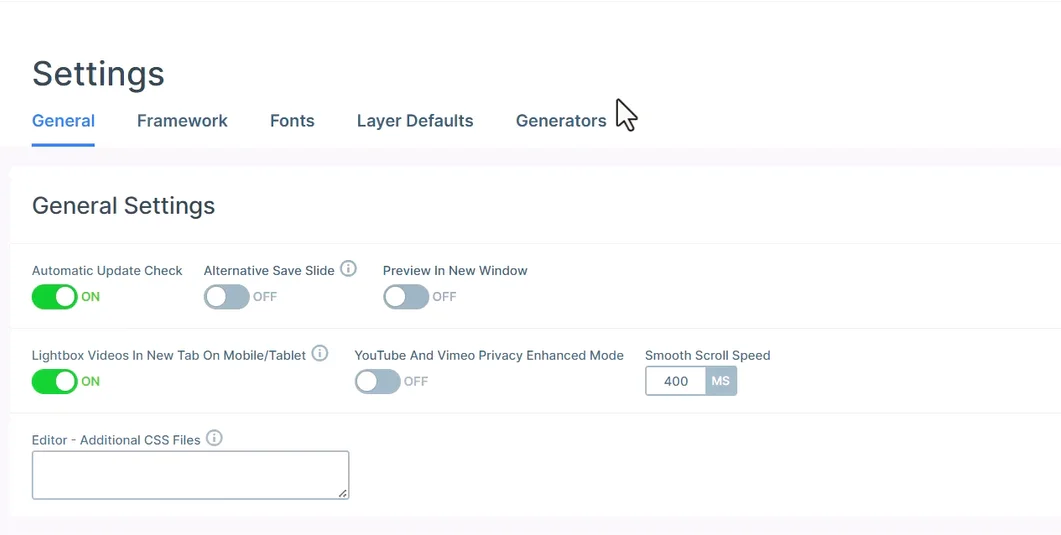This screenshot has height=535, width=1061.
Task: Open the Generators tab
Action: tap(561, 121)
